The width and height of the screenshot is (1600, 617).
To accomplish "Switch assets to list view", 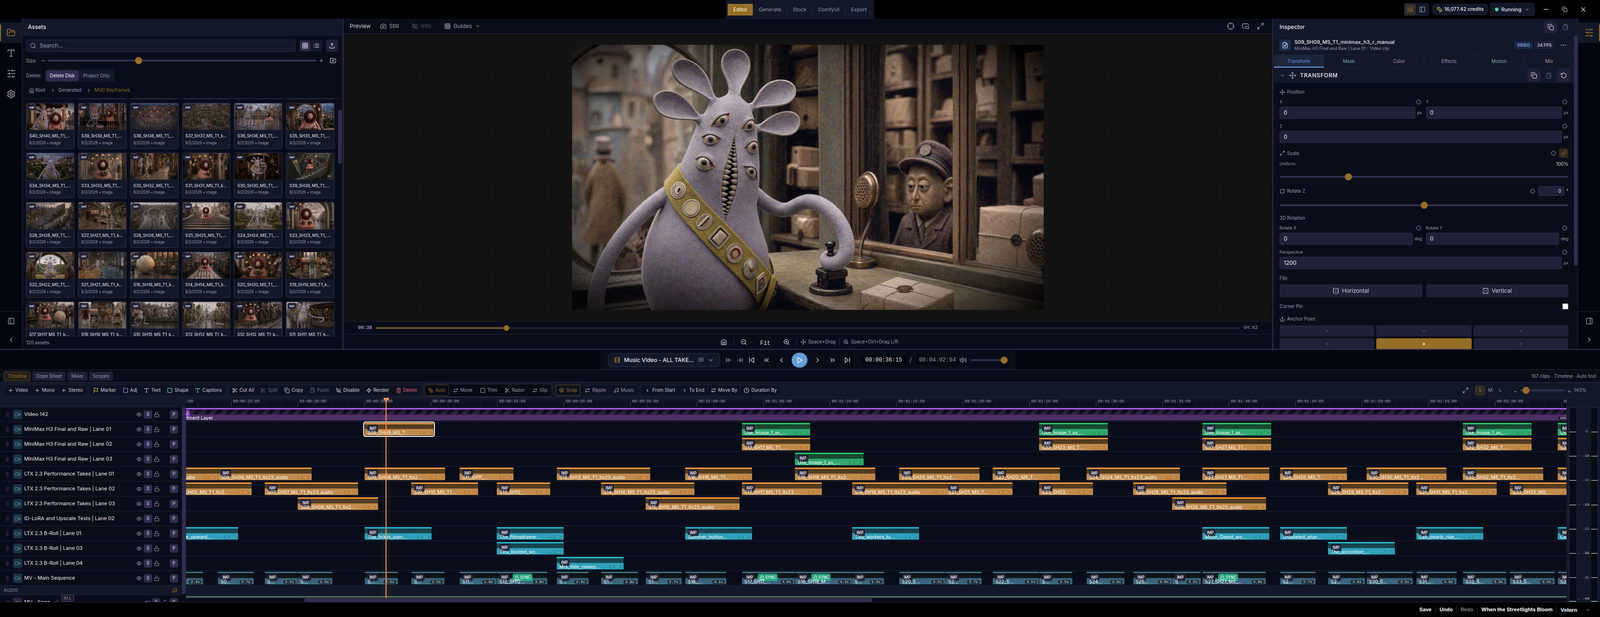I will pyautogui.click(x=316, y=46).
